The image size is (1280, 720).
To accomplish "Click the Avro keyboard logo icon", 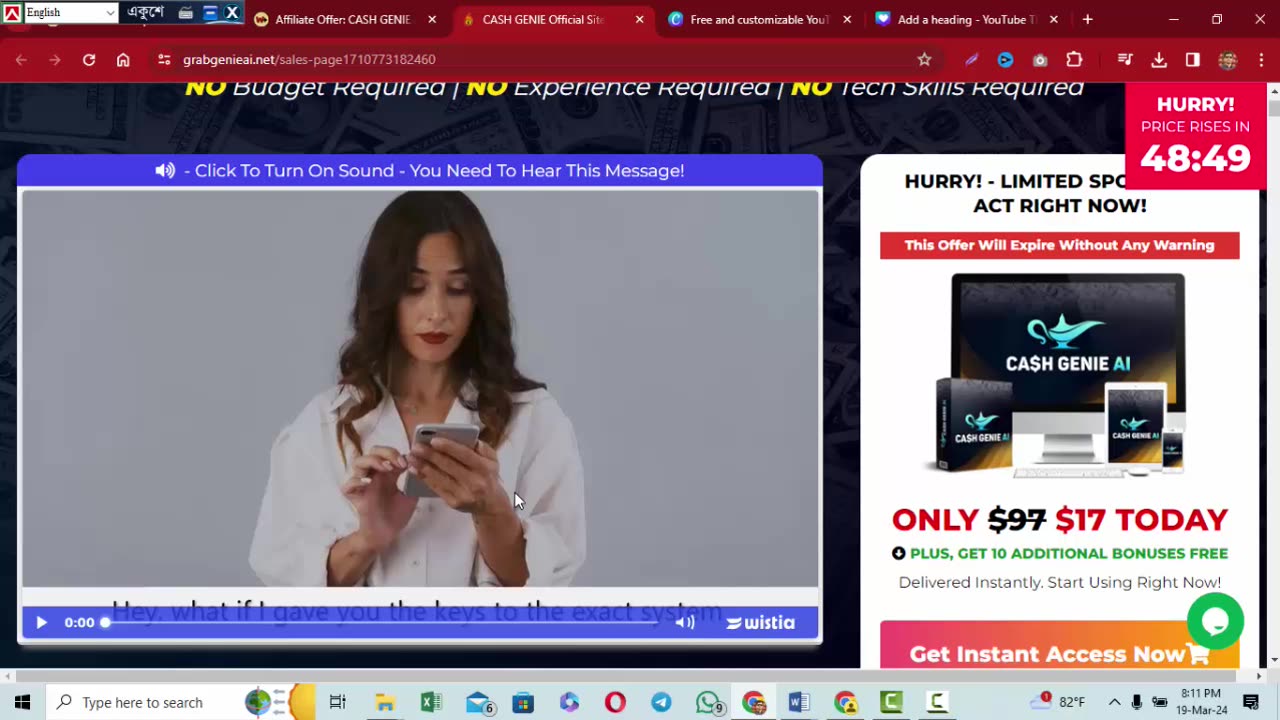I will coord(11,12).
